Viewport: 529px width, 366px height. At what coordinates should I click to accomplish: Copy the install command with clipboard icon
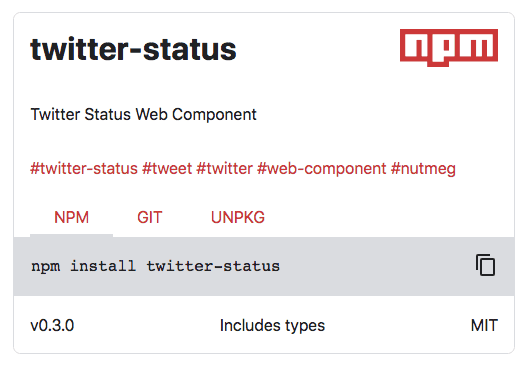coord(485,265)
